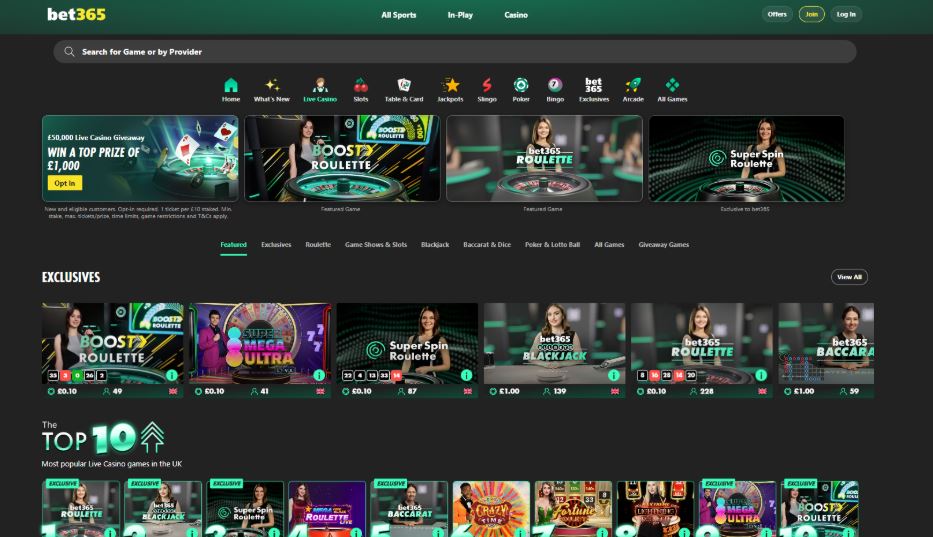
Task: Open Top 10 number 7 Fortune Roulette
Action: 574,509
